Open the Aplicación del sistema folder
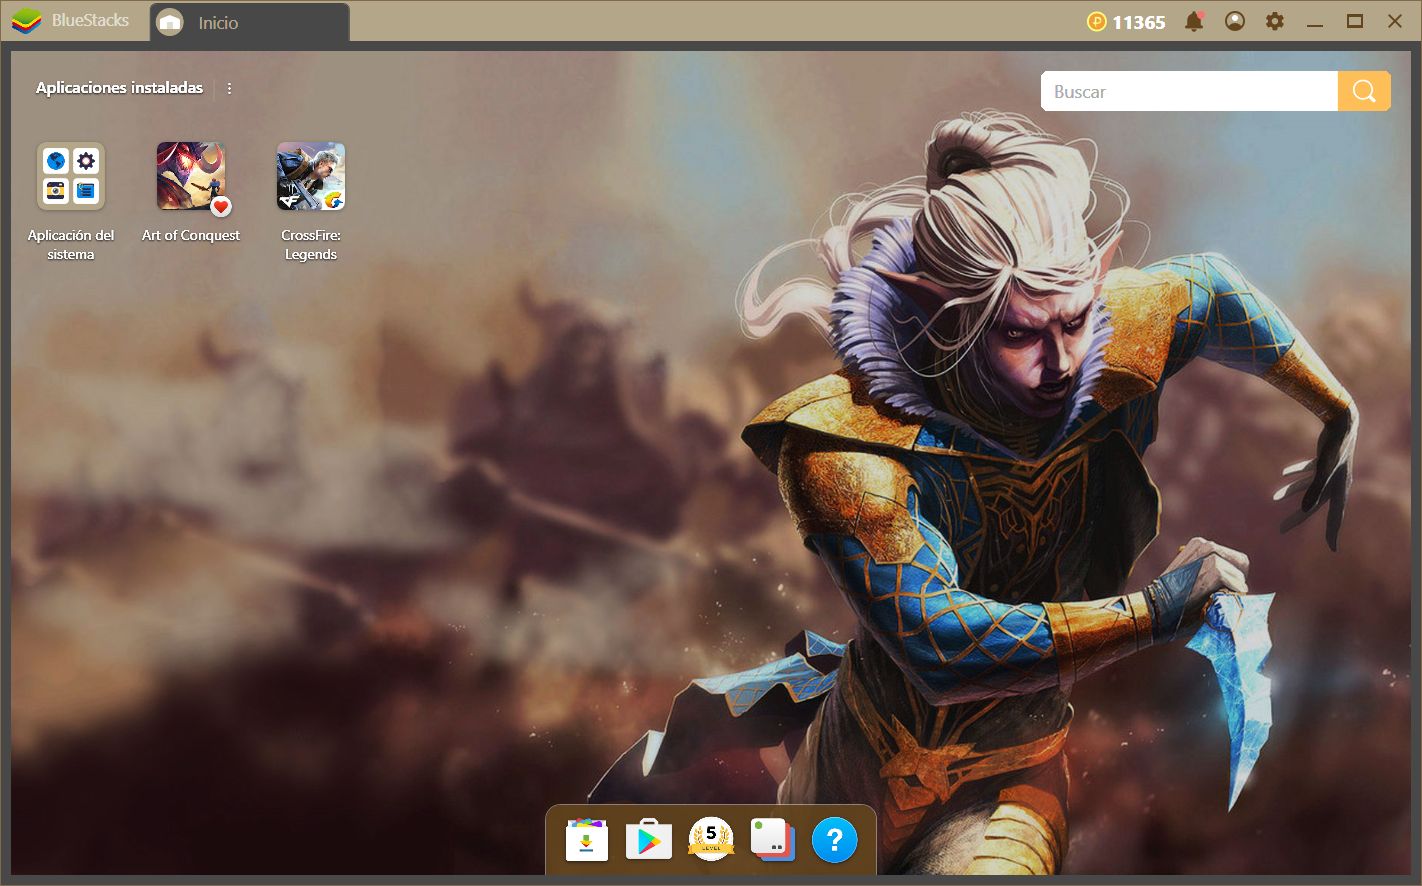 [x=71, y=176]
